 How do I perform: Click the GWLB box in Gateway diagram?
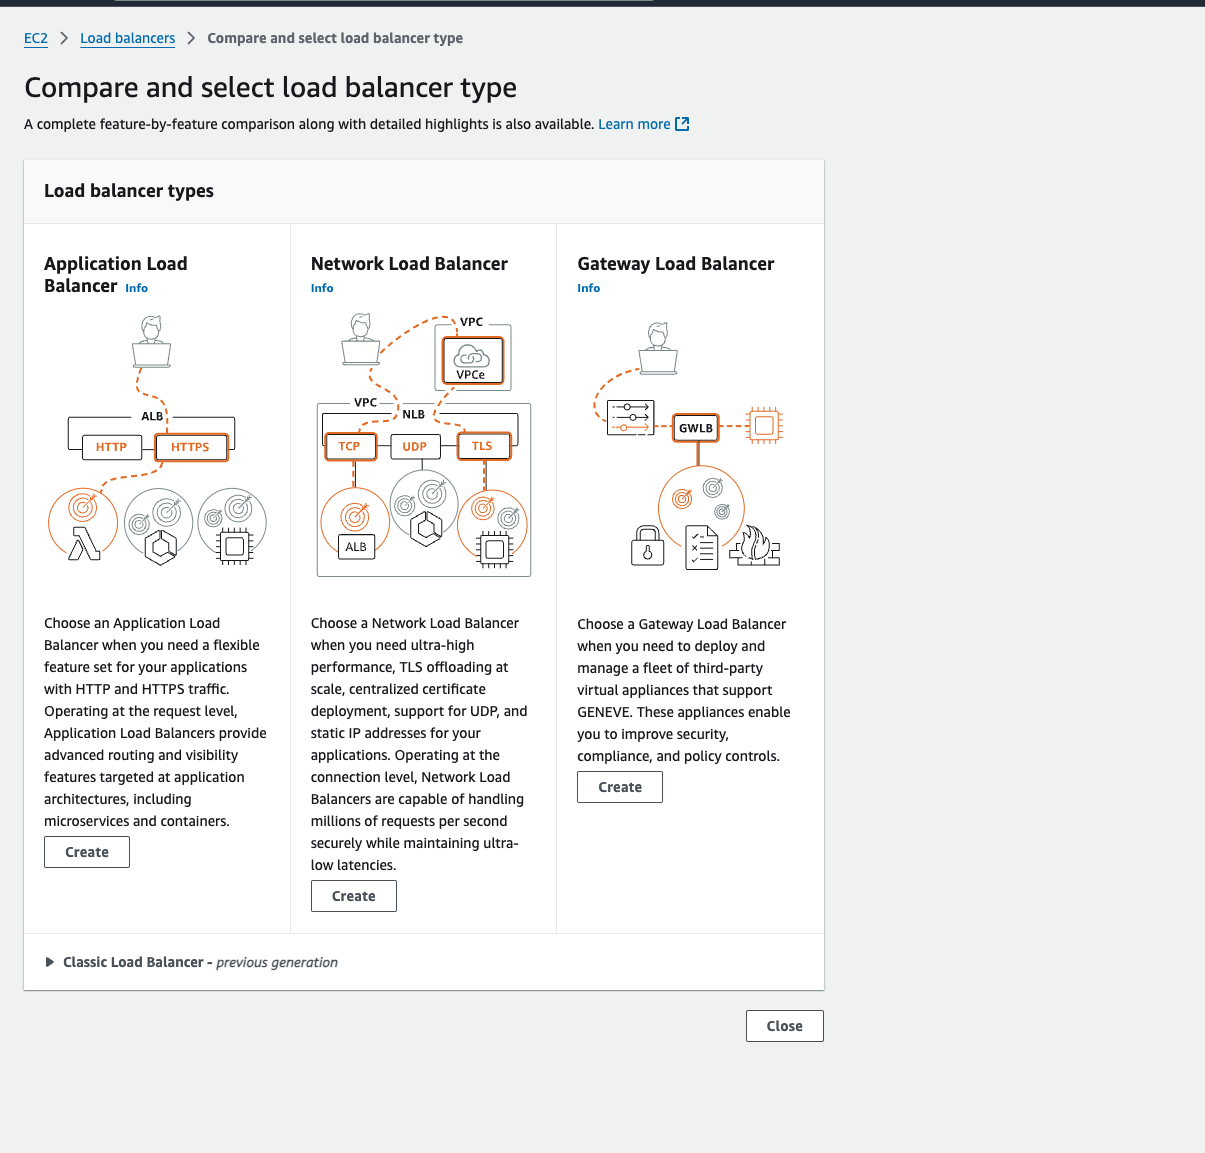tap(696, 428)
